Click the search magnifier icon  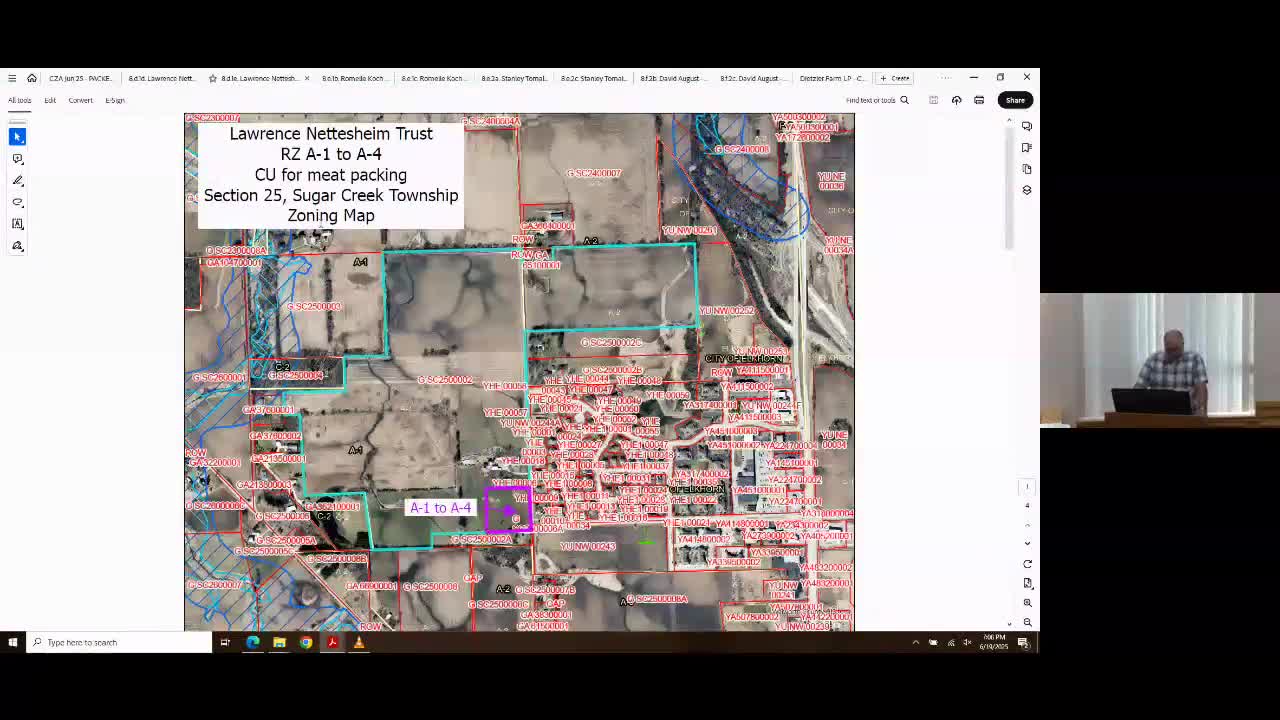pos(905,100)
